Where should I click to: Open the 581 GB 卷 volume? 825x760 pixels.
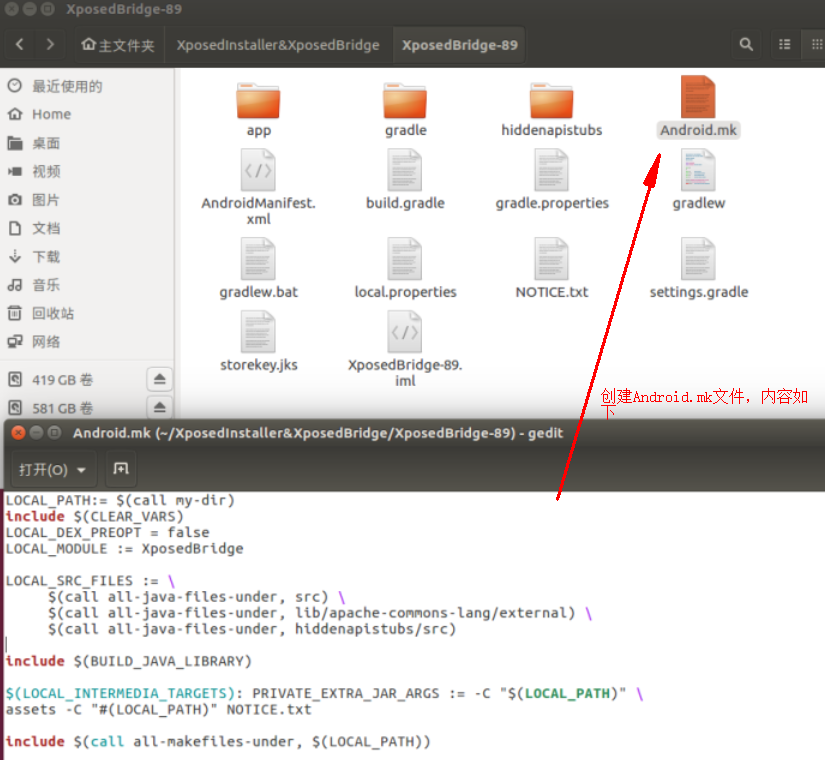click(x=62, y=408)
